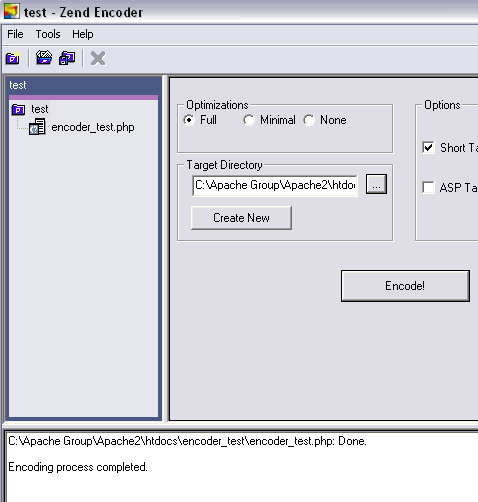Viewport: 478px width, 502px height.
Task: Click the grey X delete toolbar icon
Action: pos(98,58)
